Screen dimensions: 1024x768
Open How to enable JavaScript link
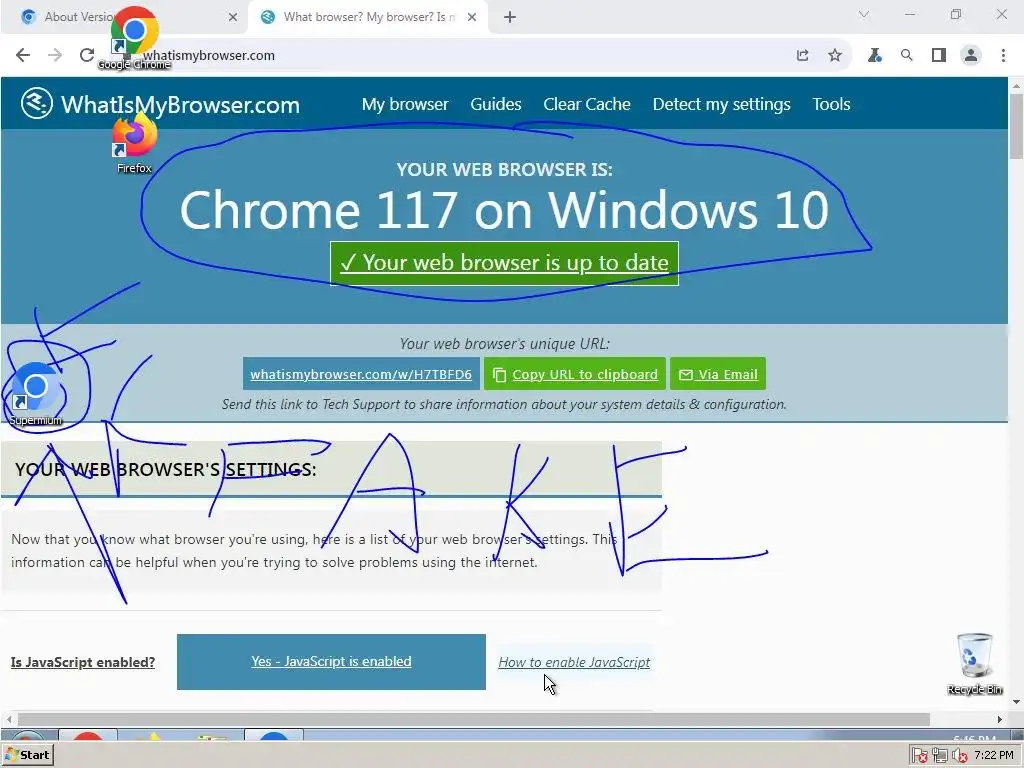574,662
